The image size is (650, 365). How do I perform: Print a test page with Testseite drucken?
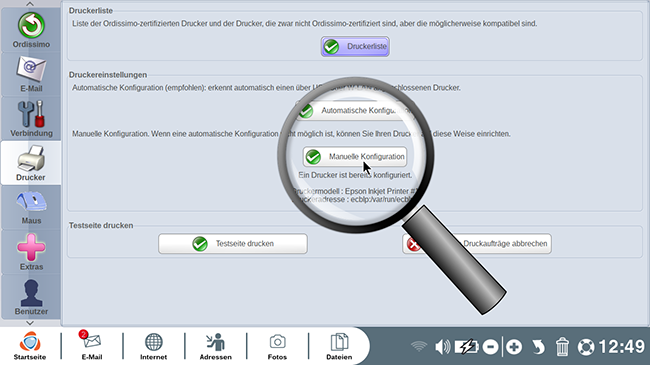click(233, 243)
